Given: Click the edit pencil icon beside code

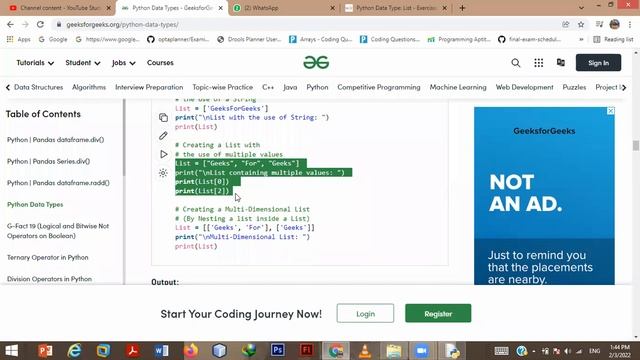Looking at the screenshot, I should point(163,136).
